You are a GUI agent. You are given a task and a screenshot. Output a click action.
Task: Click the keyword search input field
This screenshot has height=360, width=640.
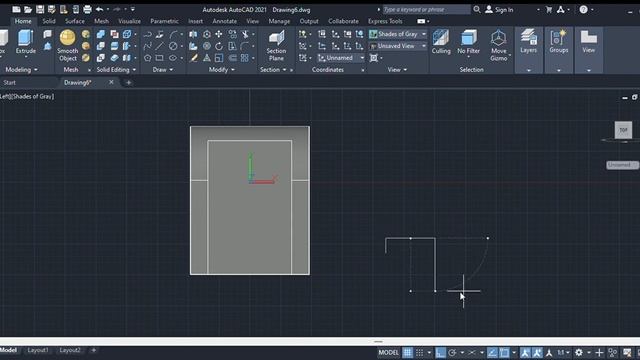[x=426, y=9]
